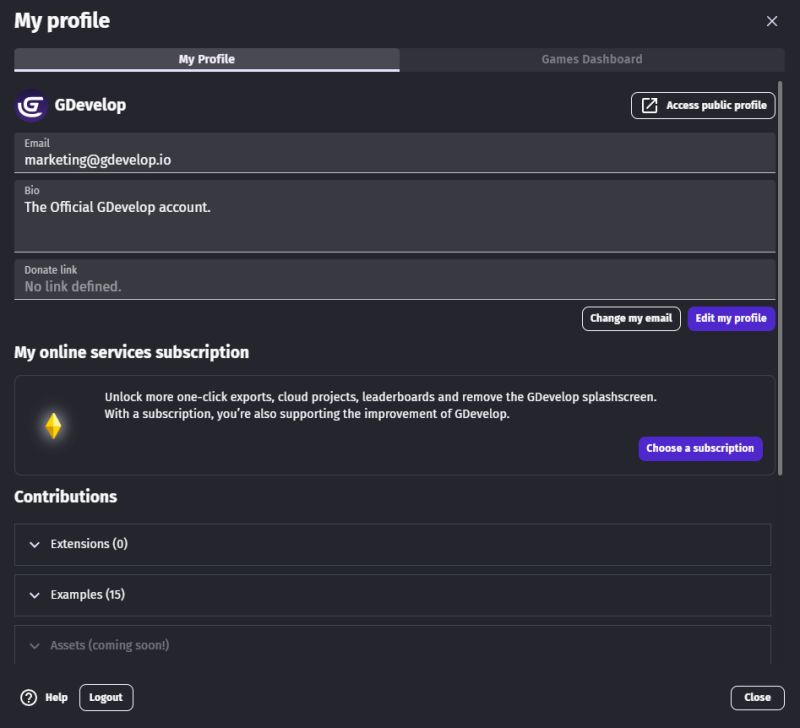Click the chevron next to Extensions (0)

33,544
